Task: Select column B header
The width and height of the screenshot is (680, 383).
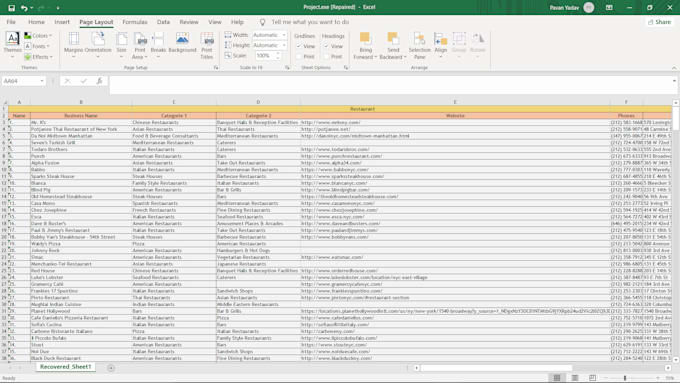Action: click(81, 102)
